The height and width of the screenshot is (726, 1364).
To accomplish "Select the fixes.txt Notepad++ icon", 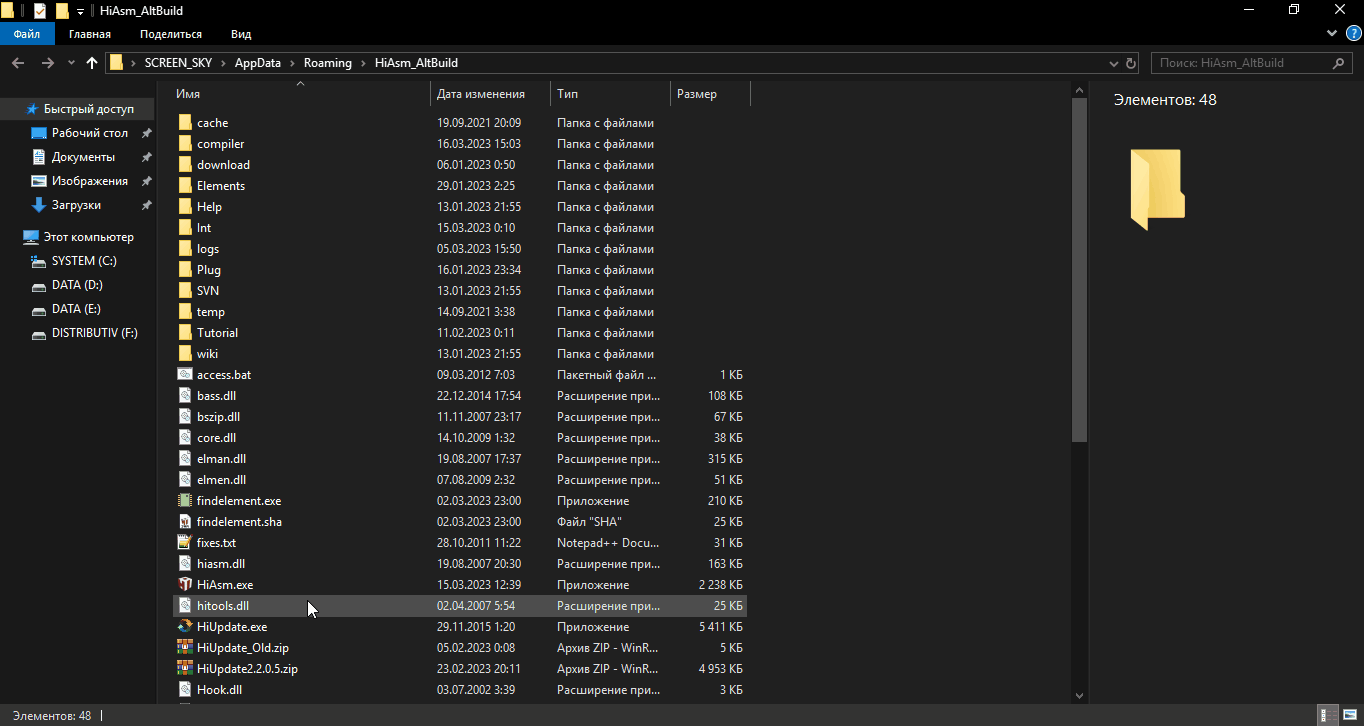I will pyautogui.click(x=184, y=543).
